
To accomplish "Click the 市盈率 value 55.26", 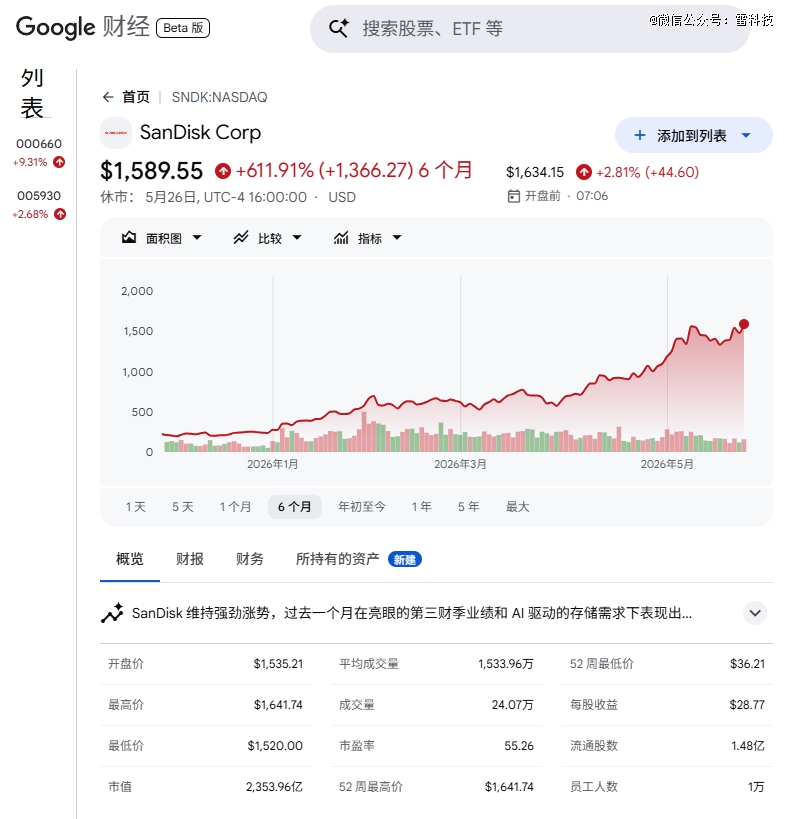I will point(519,745).
